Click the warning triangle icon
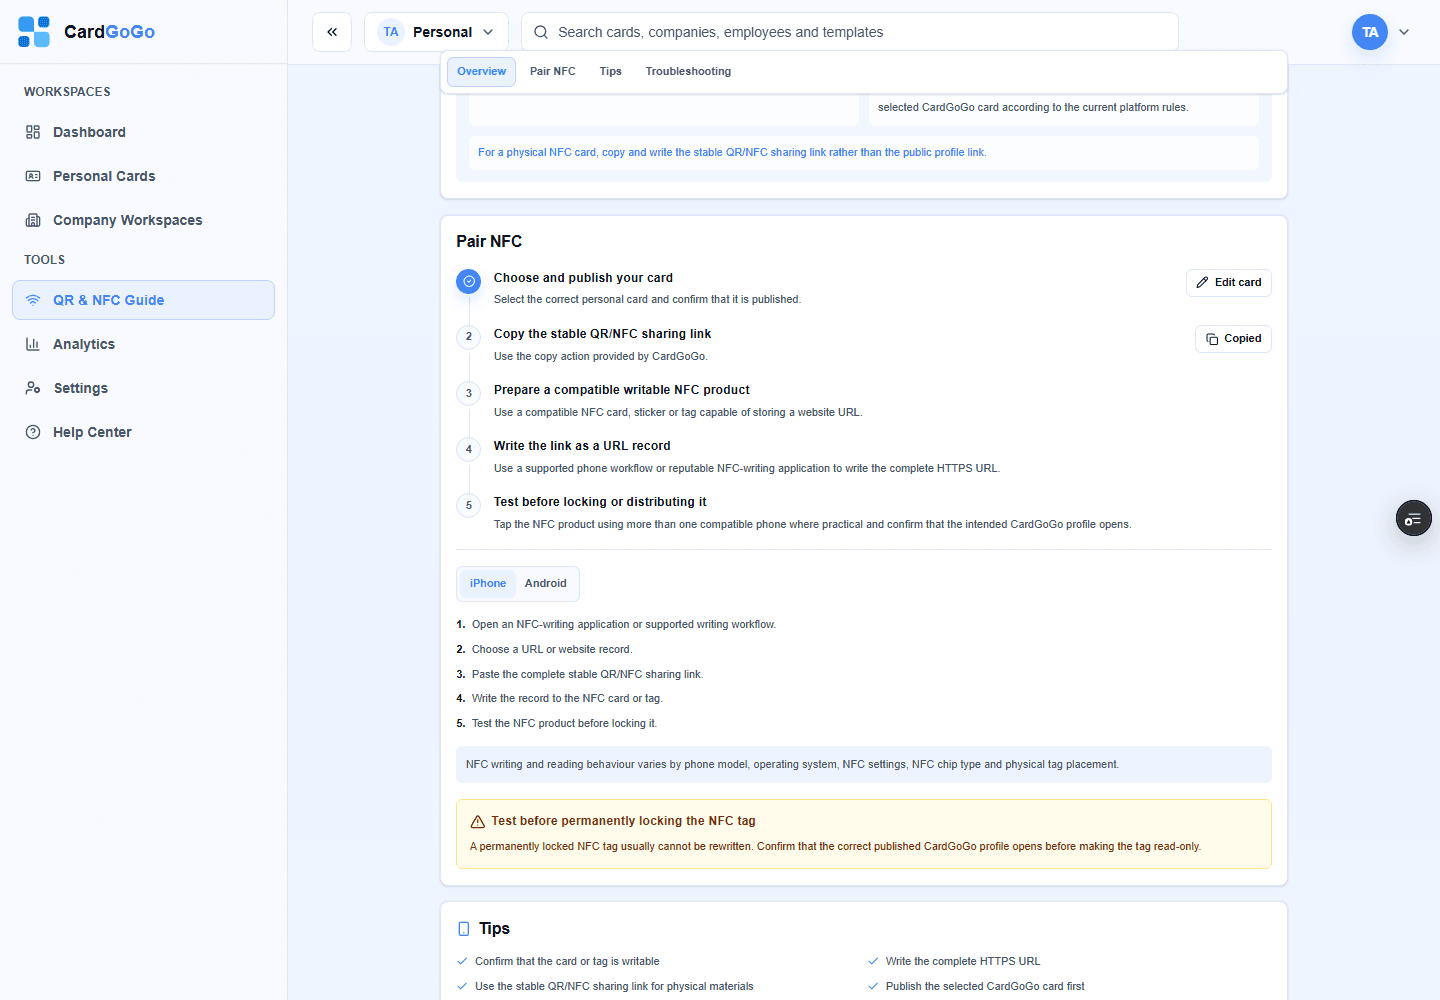This screenshot has width=1440, height=1000. pos(478,822)
